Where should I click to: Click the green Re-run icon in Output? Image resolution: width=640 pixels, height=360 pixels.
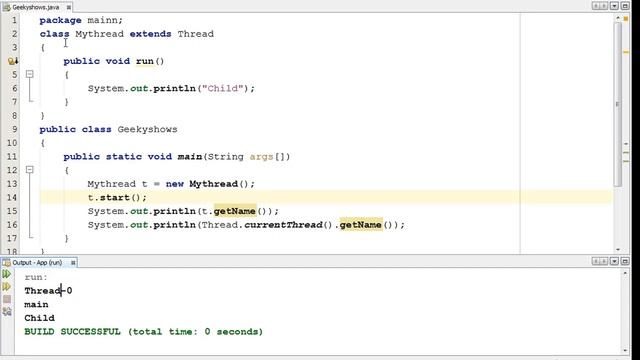[x=7, y=274]
